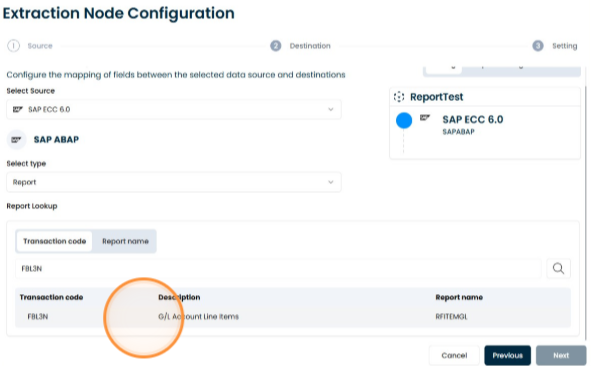Click the SAP logo beside SAP ABAP

point(16,140)
